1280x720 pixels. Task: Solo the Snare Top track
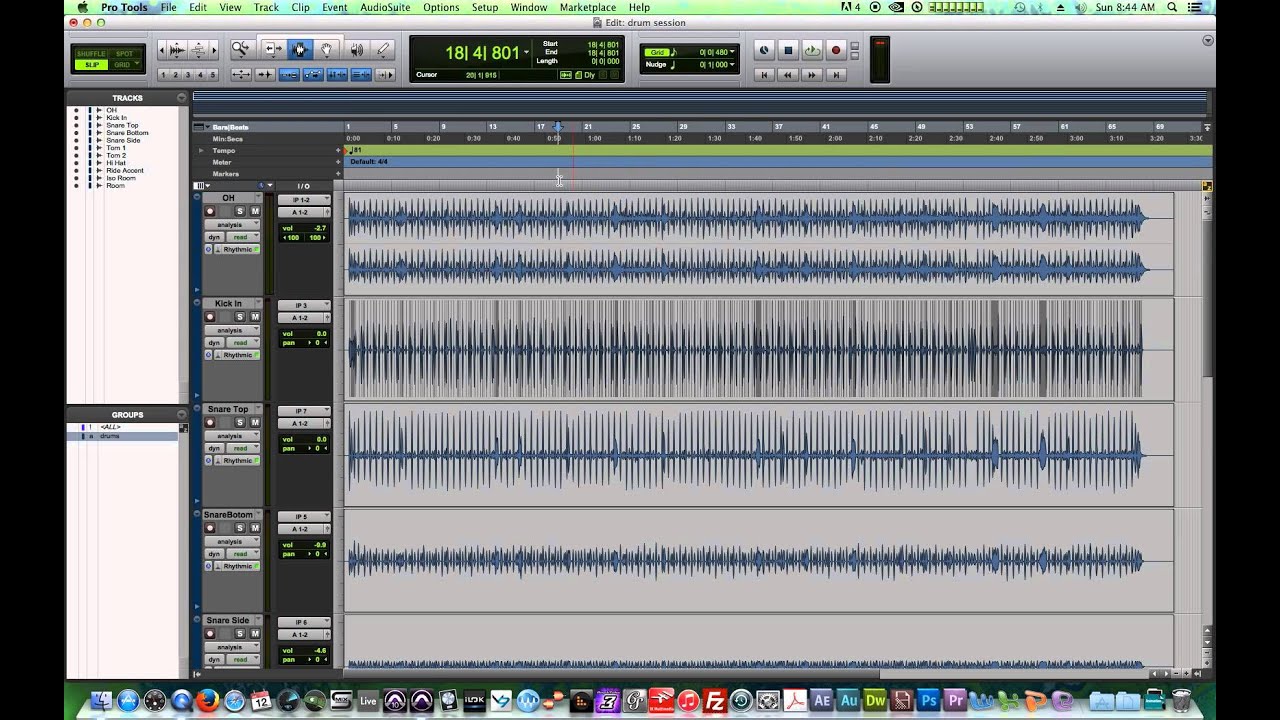point(239,423)
